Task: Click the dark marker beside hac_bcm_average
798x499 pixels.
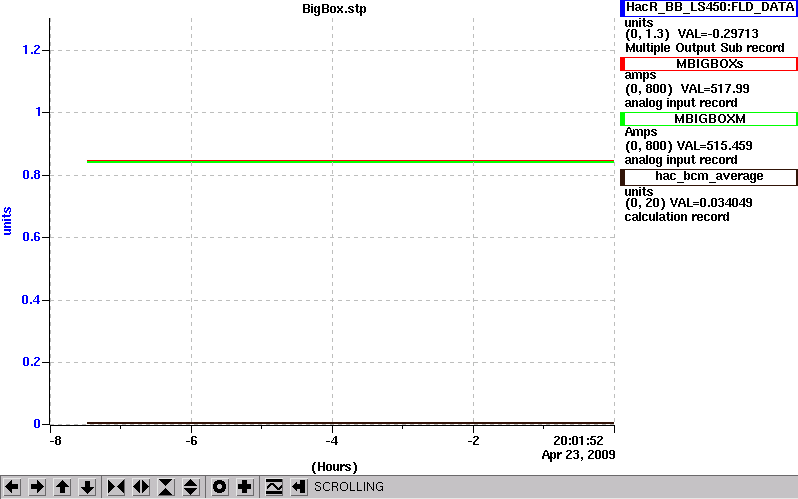Action: [622, 177]
